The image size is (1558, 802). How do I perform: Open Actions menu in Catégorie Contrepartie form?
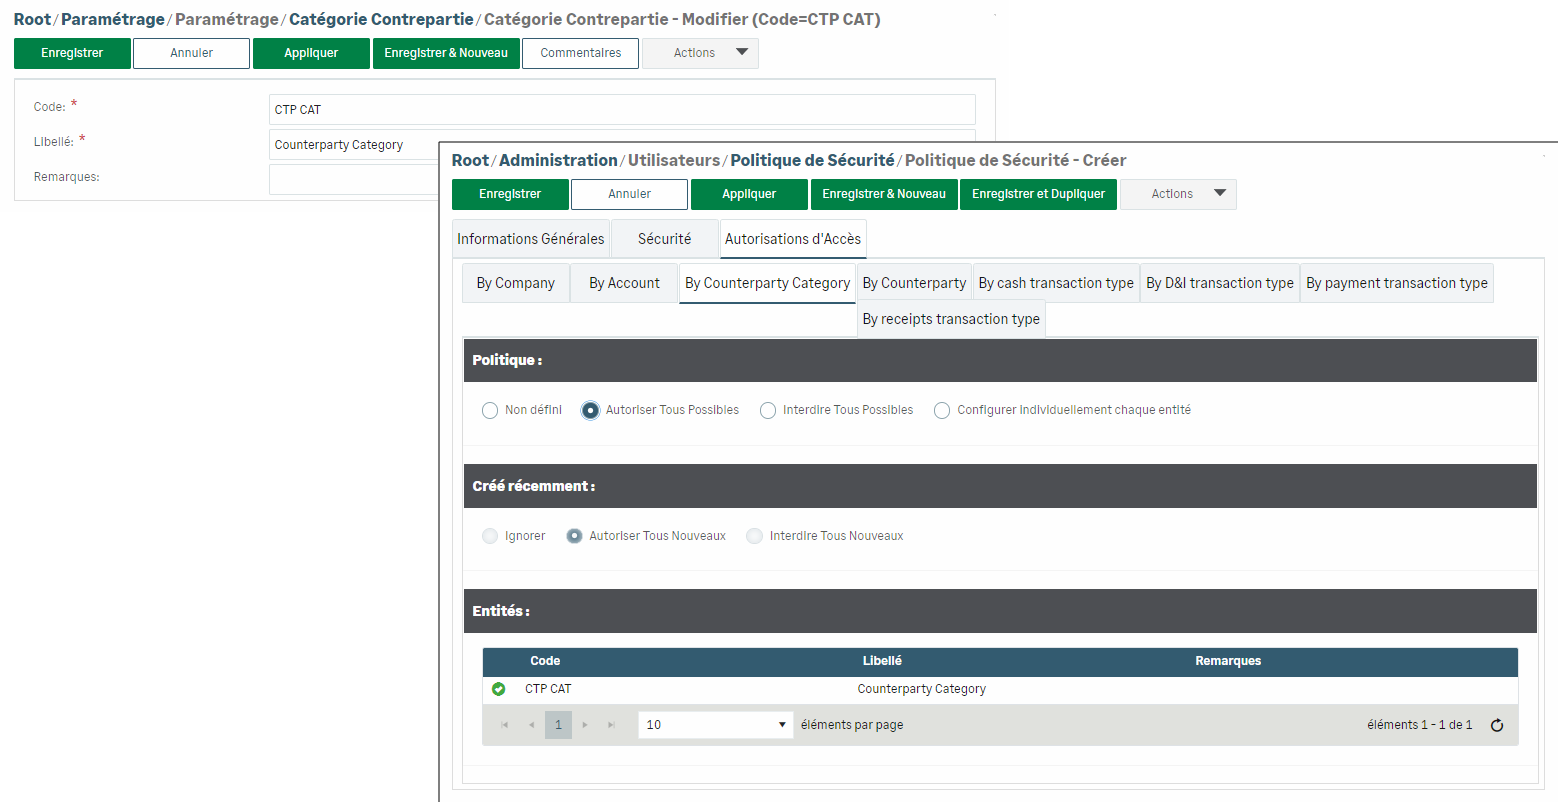pyautogui.click(x=700, y=53)
